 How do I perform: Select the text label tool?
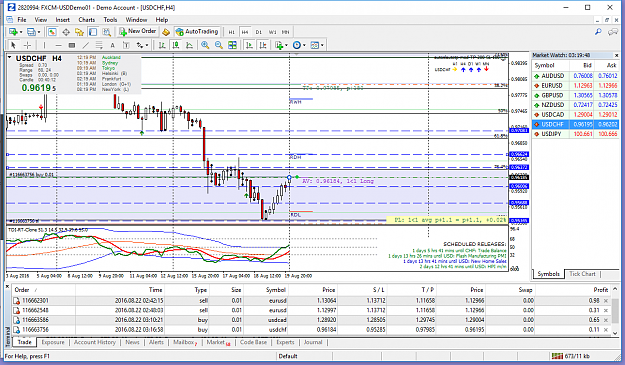coord(126,45)
